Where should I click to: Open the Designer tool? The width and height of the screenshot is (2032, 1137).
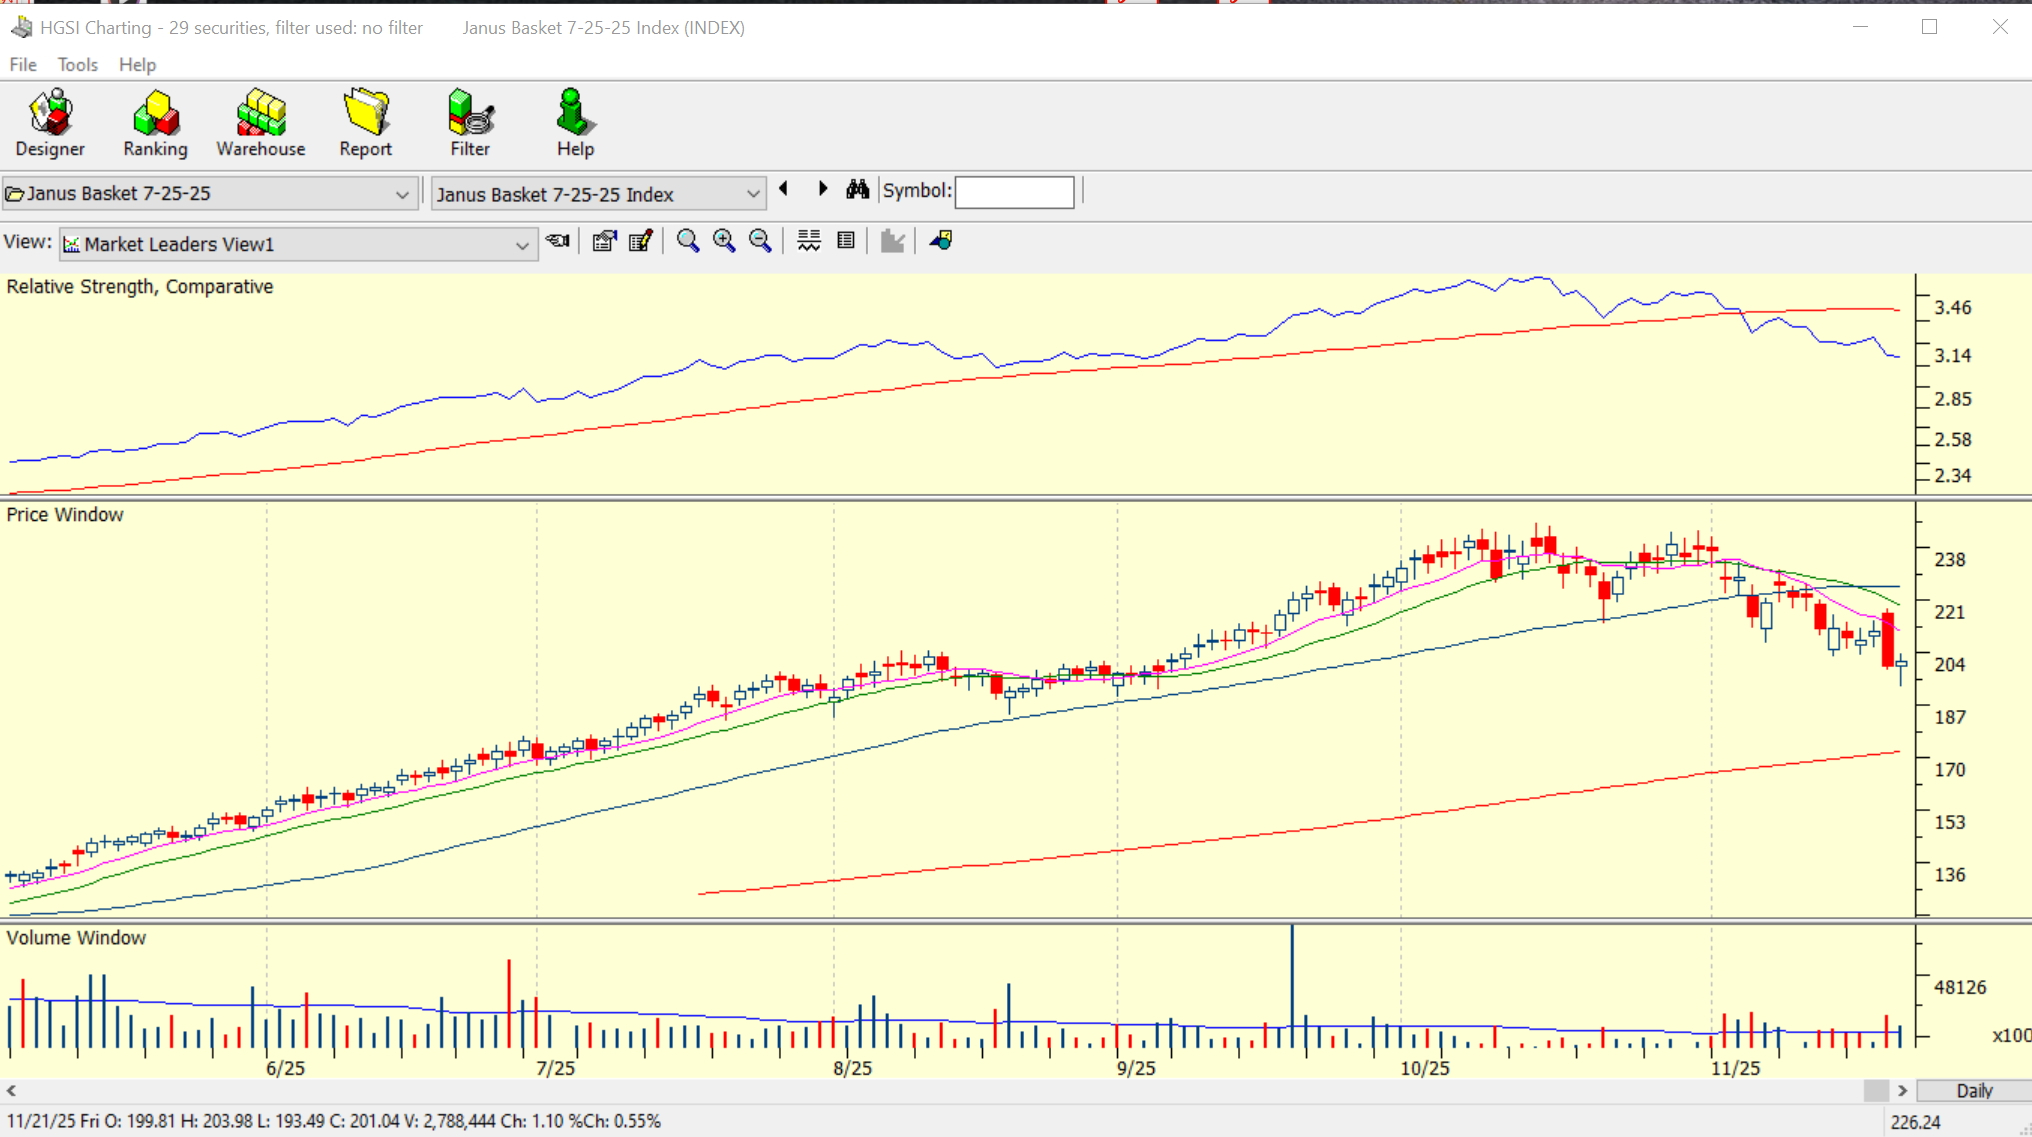point(50,123)
